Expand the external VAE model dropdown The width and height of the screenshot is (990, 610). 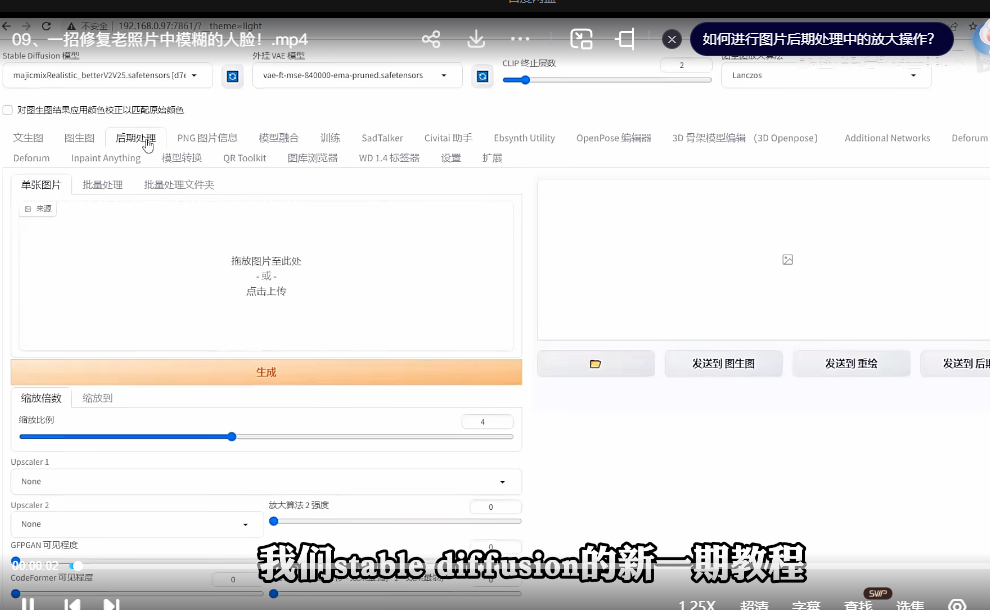(357, 75)
